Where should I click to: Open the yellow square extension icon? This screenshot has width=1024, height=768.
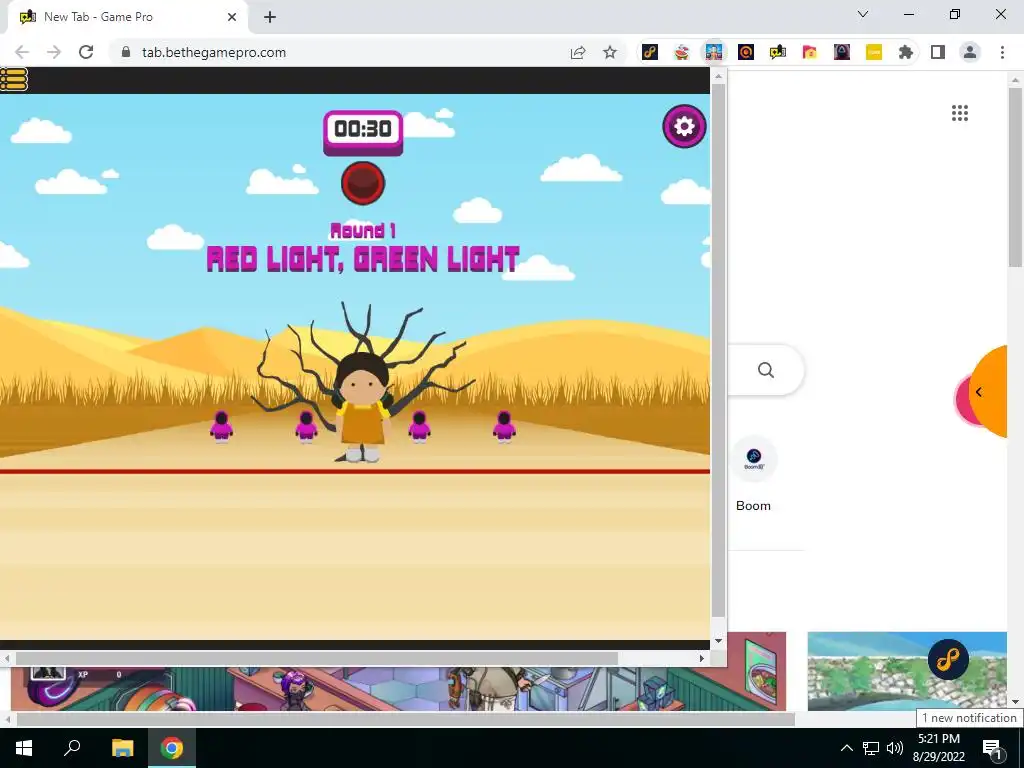click(874, 52)
